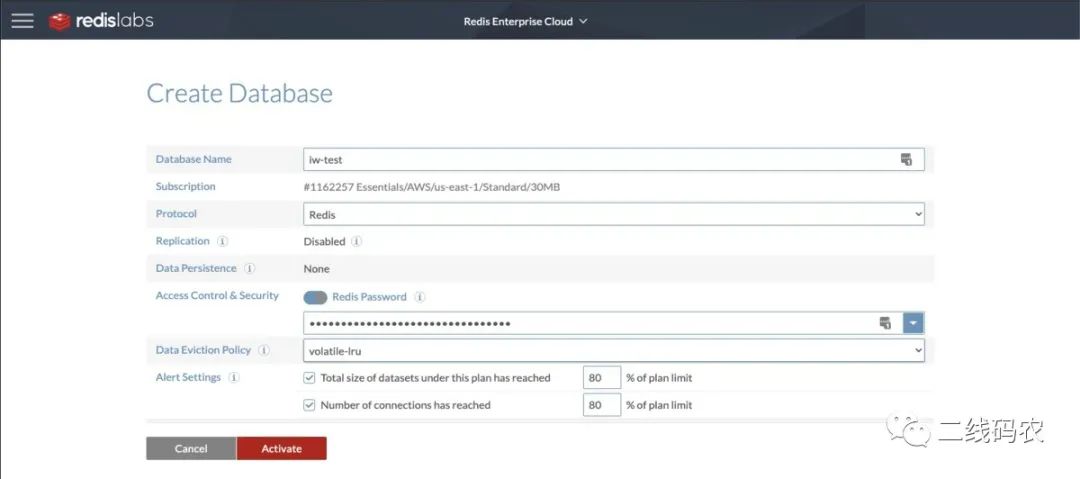The height and width of the screenshot is (479, 1080).
Task: Click info icon next to Disabled
Action: pyautogui.click(x=356, y=242)
